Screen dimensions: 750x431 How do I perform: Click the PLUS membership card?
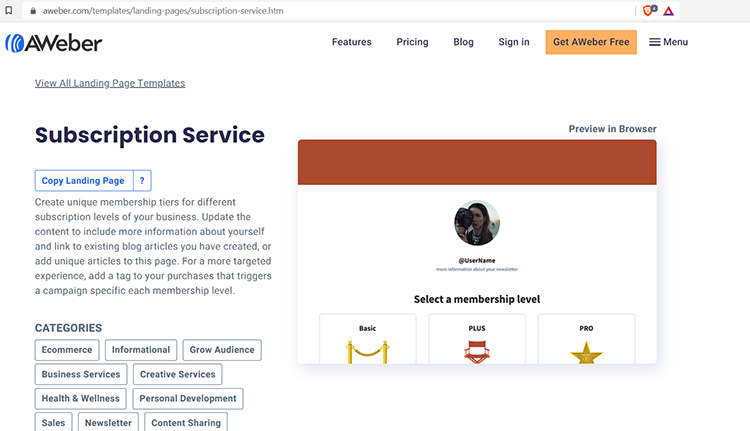click(477, 339)
